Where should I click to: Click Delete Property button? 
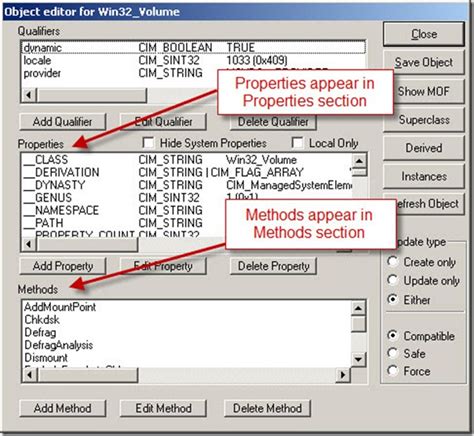point(273,266)
